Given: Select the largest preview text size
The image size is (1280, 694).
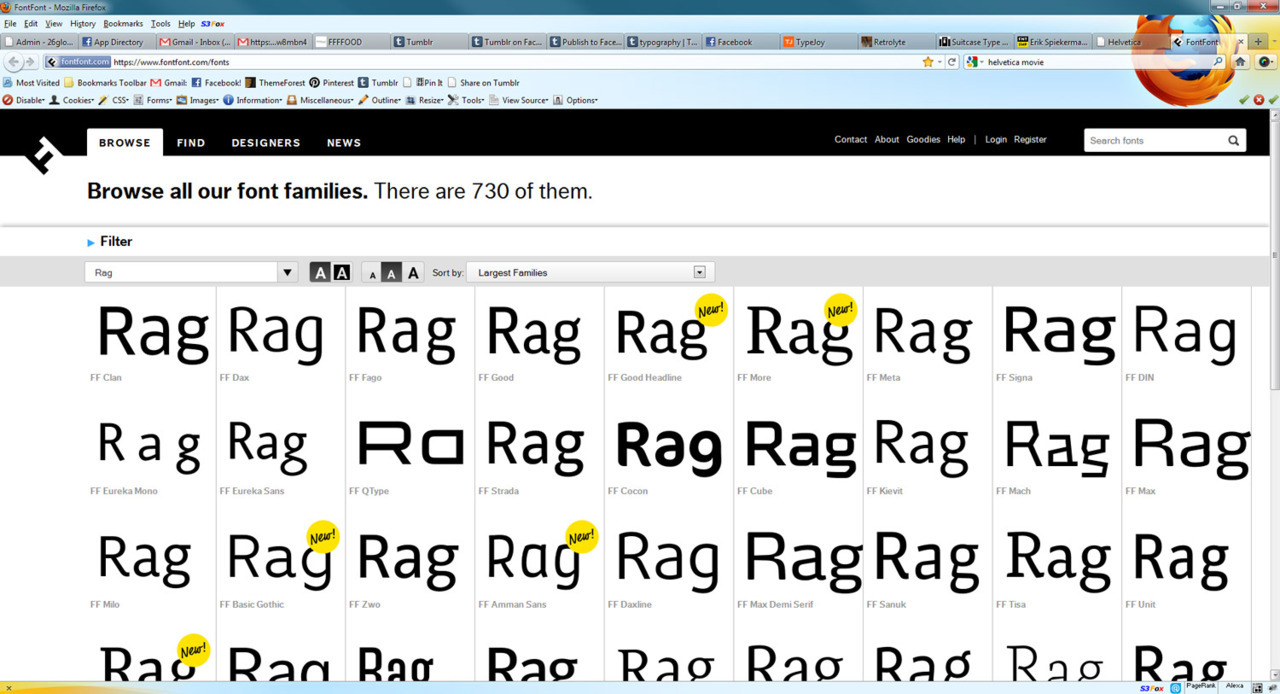Looking at the screenshot, I should 413,273.
